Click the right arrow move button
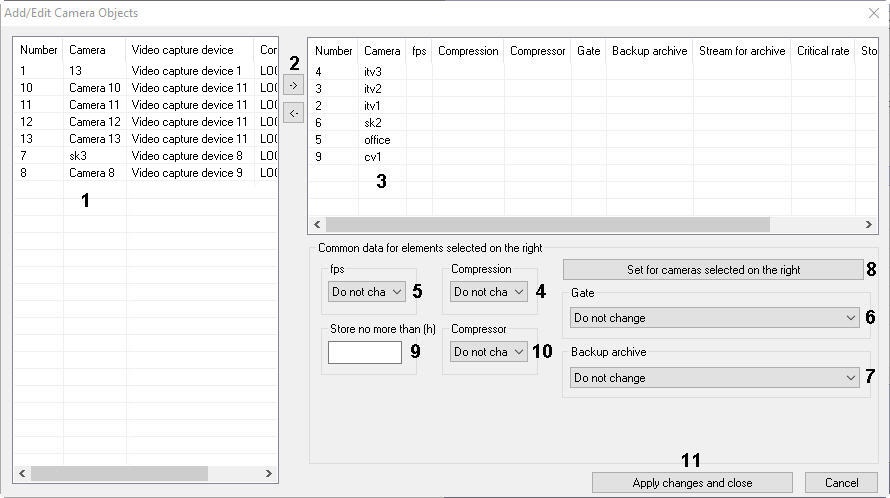 tap(293, 86)
